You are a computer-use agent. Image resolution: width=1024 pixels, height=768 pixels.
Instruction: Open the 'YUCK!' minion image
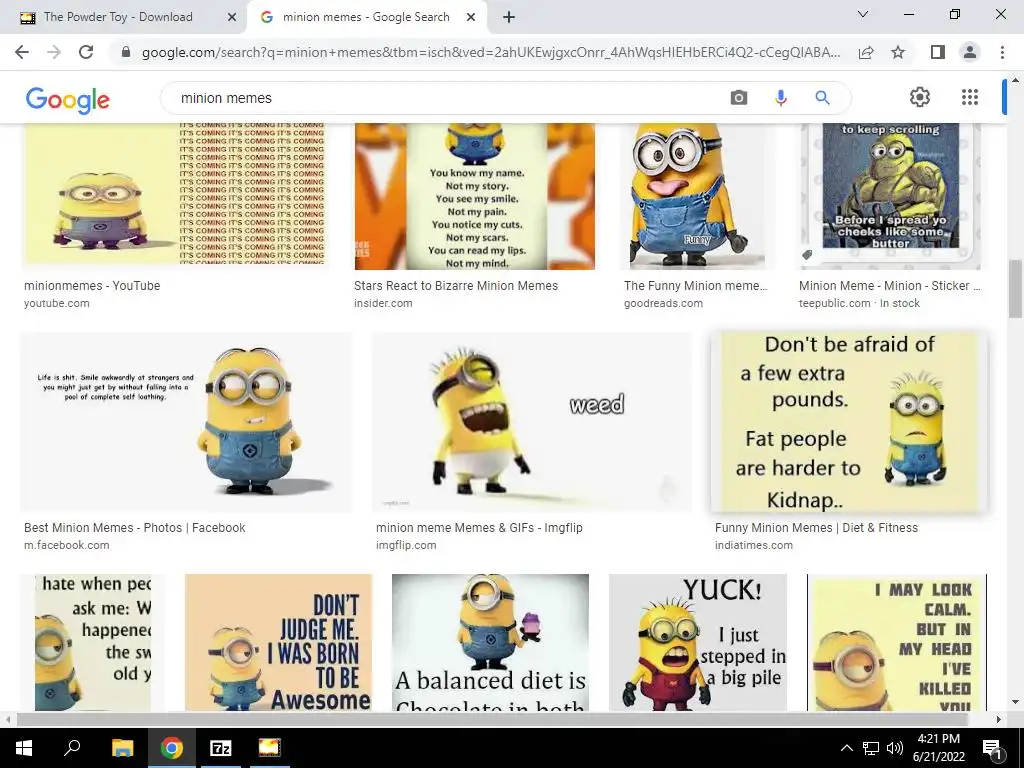(698, 643)
